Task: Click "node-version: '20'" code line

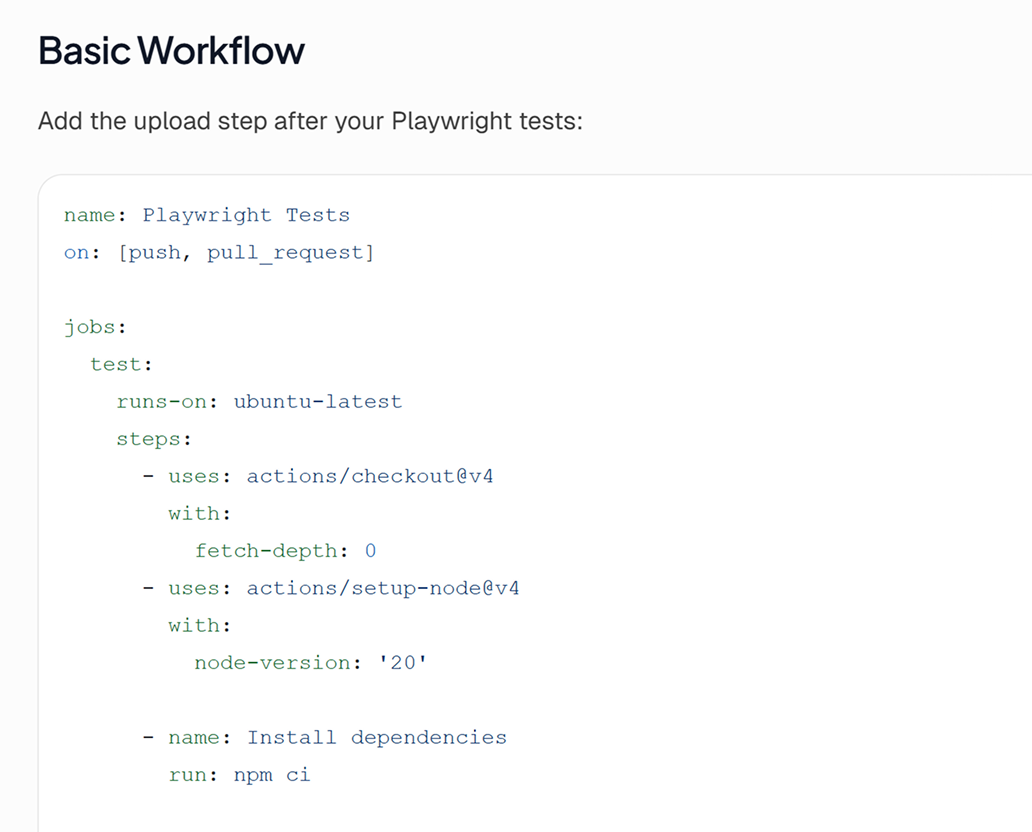Action: click(311, 662)
